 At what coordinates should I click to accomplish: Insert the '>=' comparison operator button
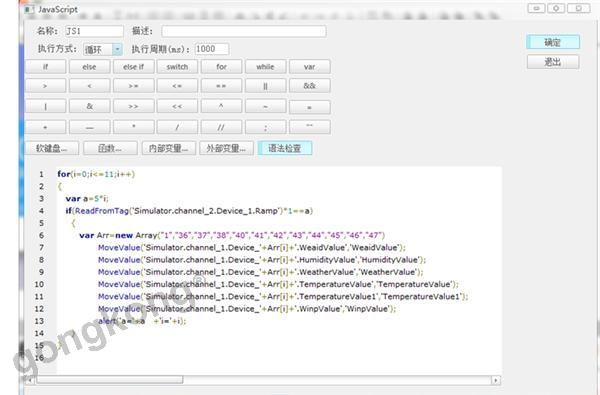coord(134,86)
